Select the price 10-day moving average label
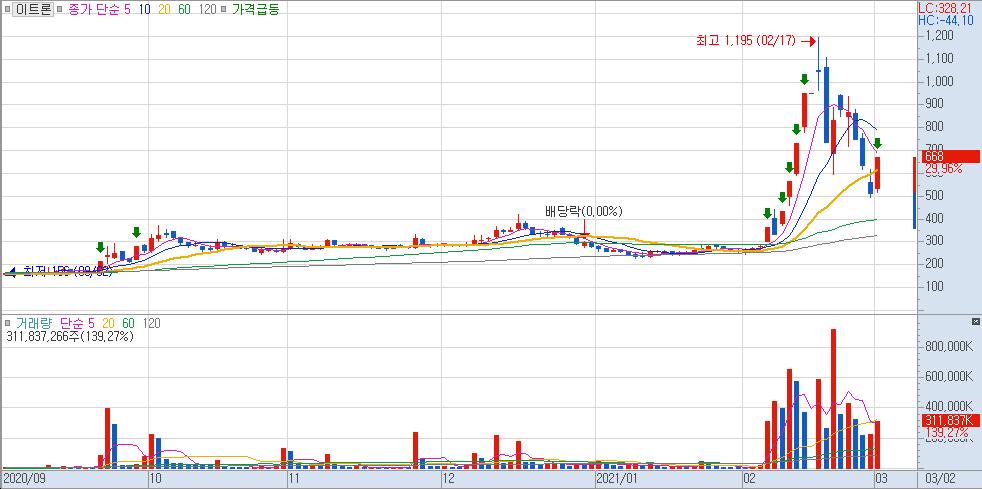Screen dimensions: 982x489 pos(145,9)
